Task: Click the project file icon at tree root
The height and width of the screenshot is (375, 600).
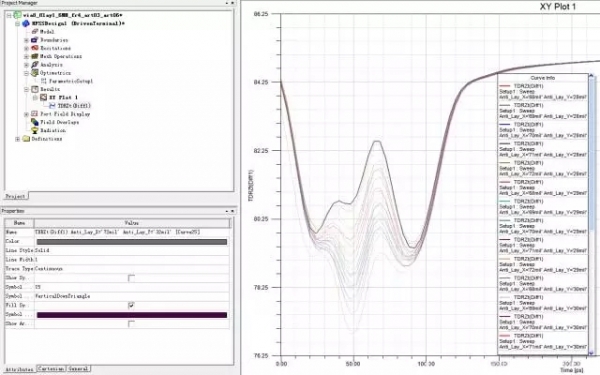Action: (17, 15)
